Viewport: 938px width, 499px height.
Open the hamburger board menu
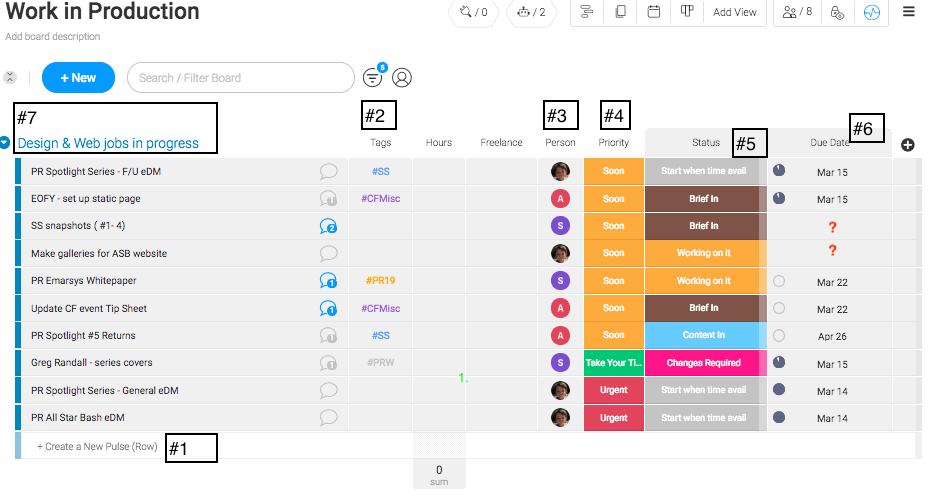coord(909,12)
